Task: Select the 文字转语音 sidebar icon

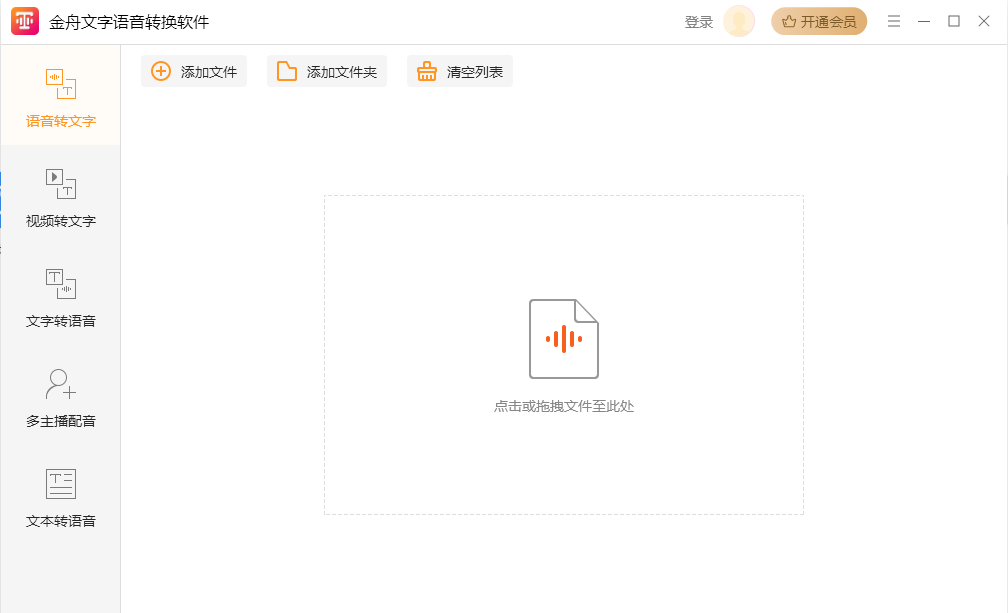Action: pos(60,284)
